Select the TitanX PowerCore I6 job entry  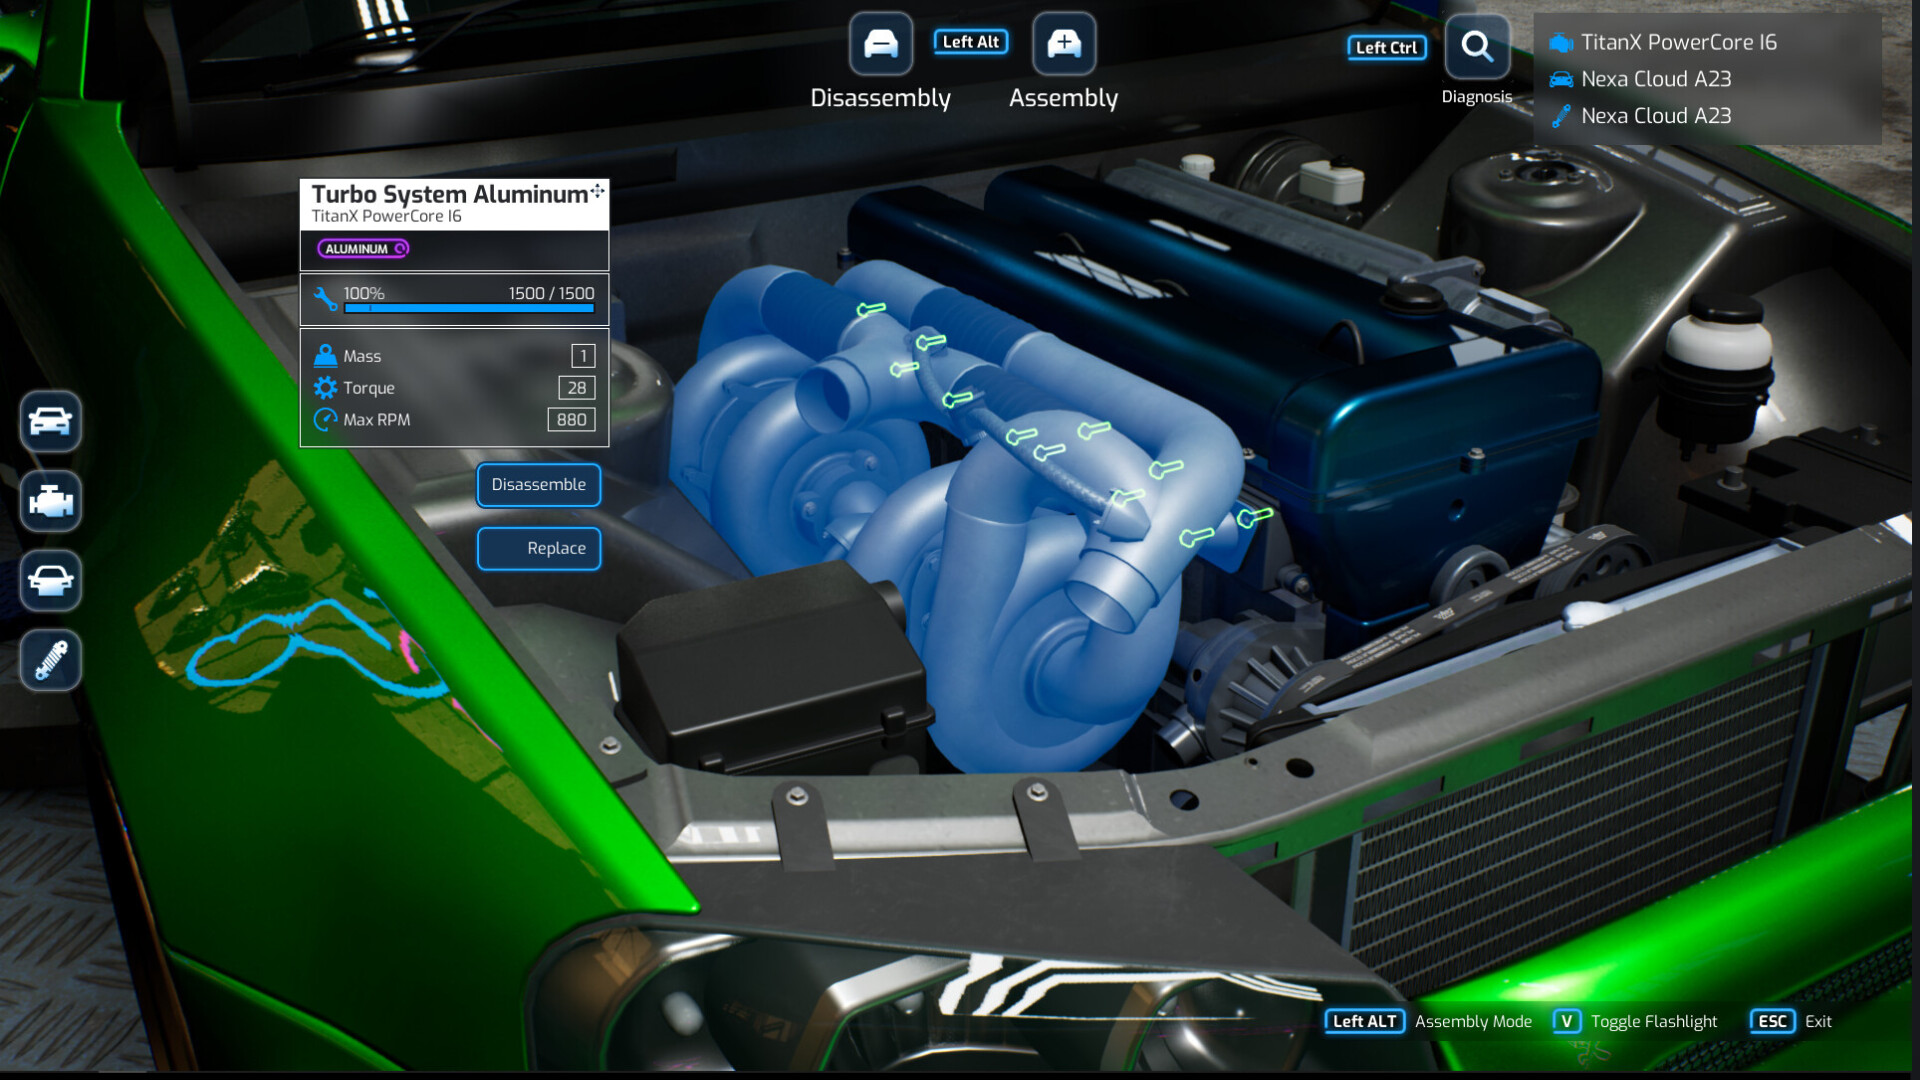coord(1677,42)
